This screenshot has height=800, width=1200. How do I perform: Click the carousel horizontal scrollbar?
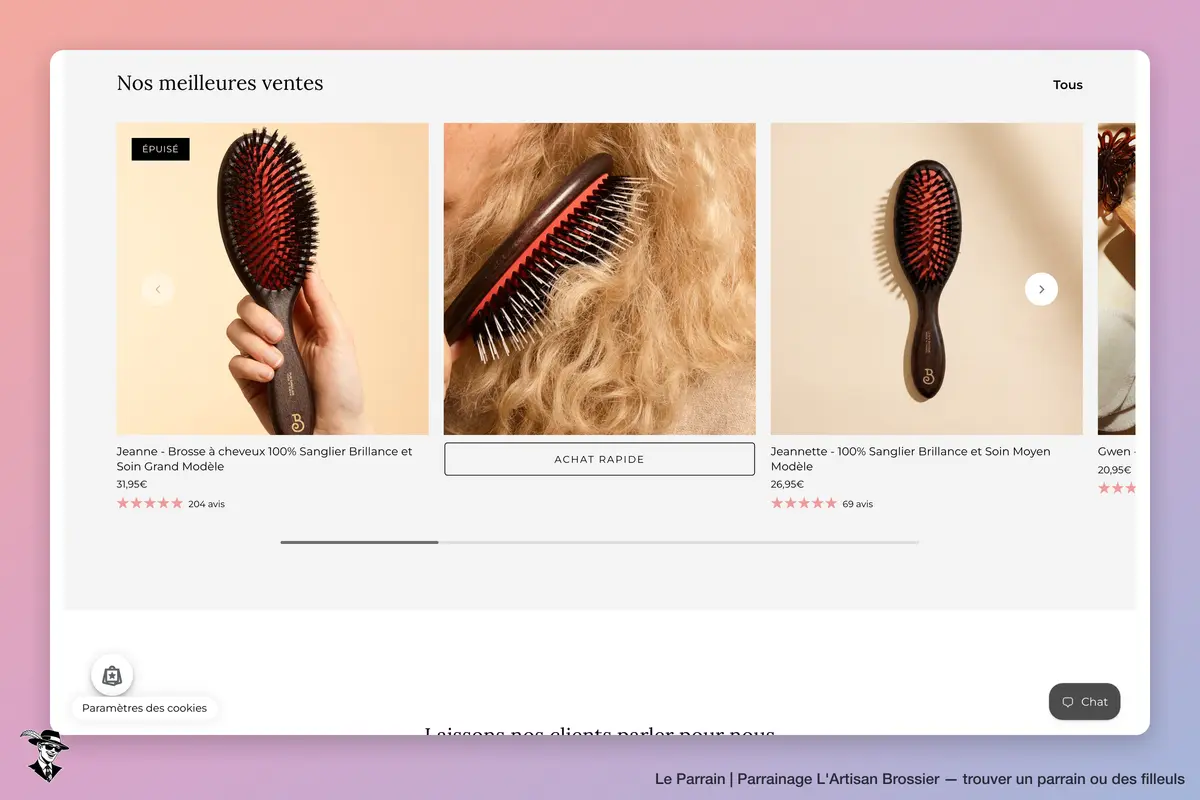(x=600, y=542)
